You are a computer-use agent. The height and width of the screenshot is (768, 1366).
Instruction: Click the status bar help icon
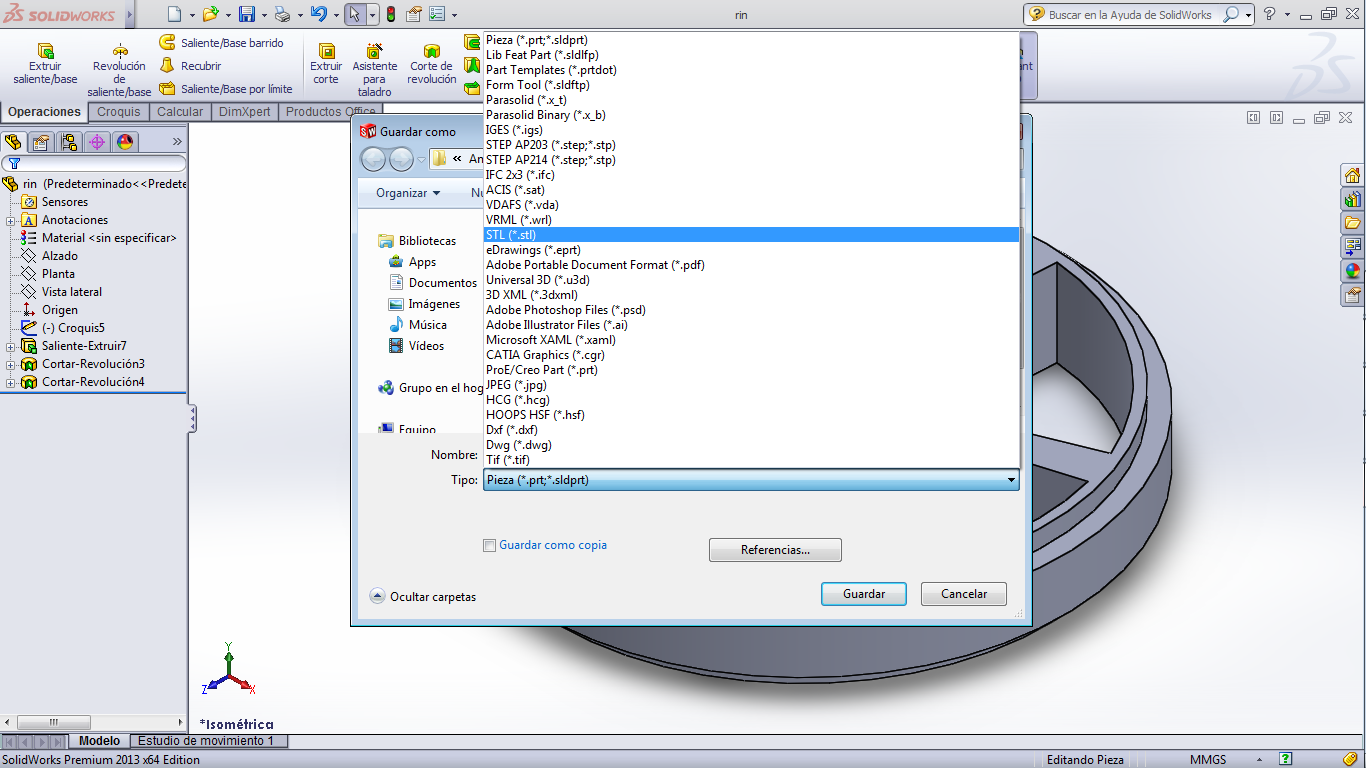coord(1286,759)
